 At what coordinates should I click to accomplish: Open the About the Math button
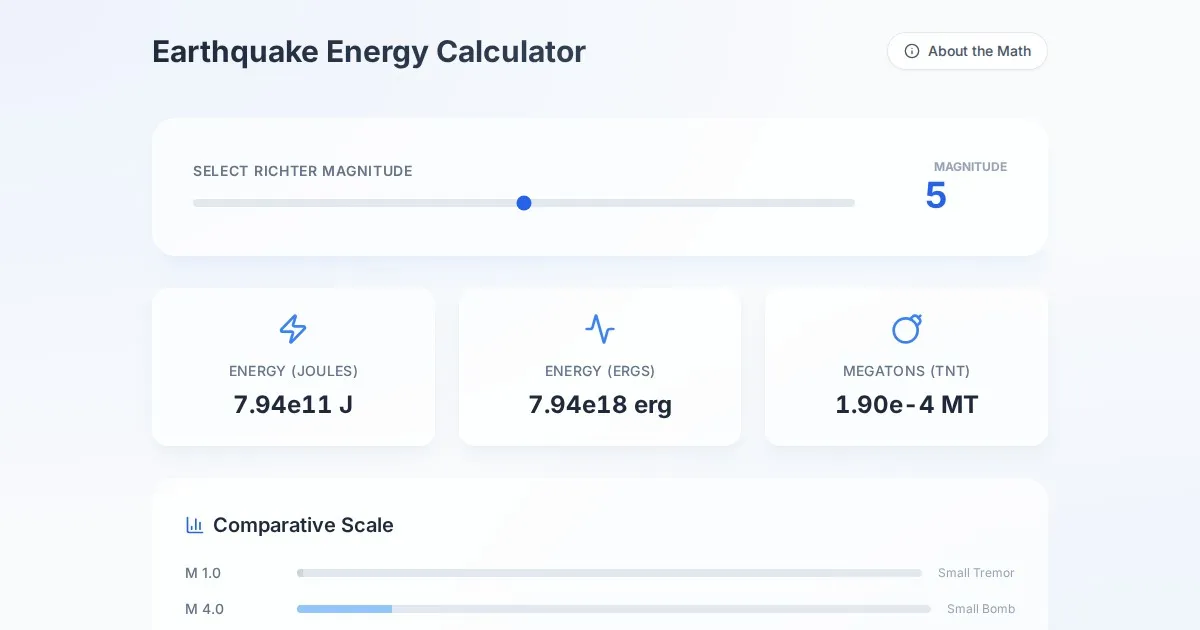click(967, 51)
